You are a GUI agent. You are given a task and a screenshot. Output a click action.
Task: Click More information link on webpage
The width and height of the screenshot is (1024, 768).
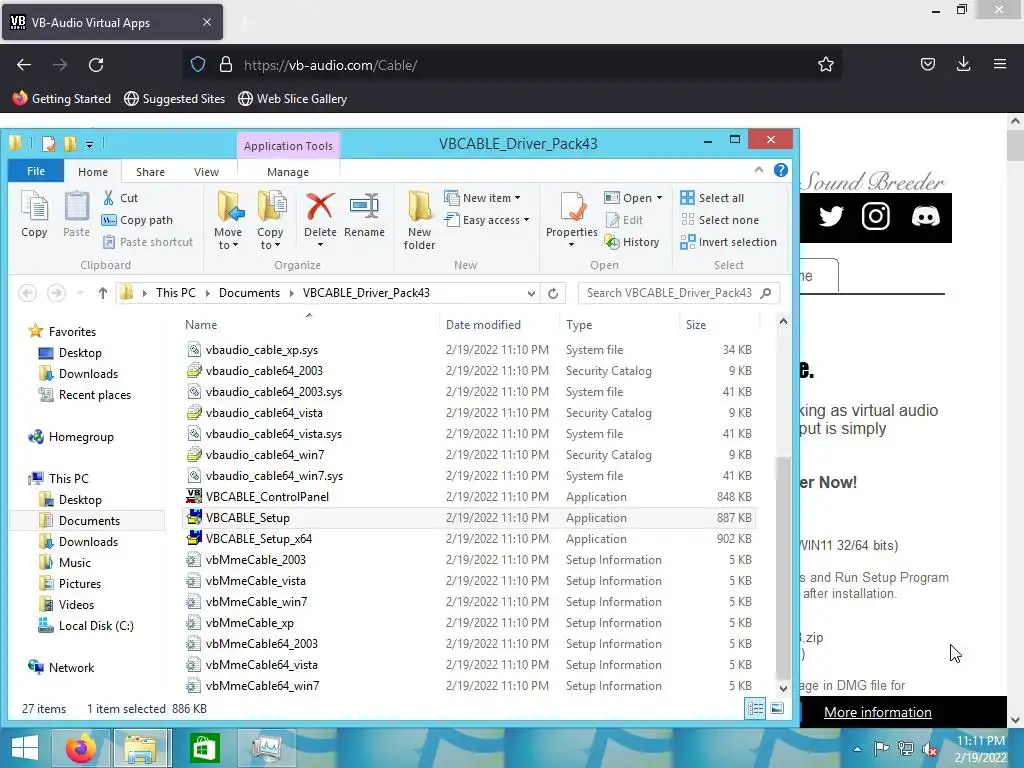(x=877, y=712)
